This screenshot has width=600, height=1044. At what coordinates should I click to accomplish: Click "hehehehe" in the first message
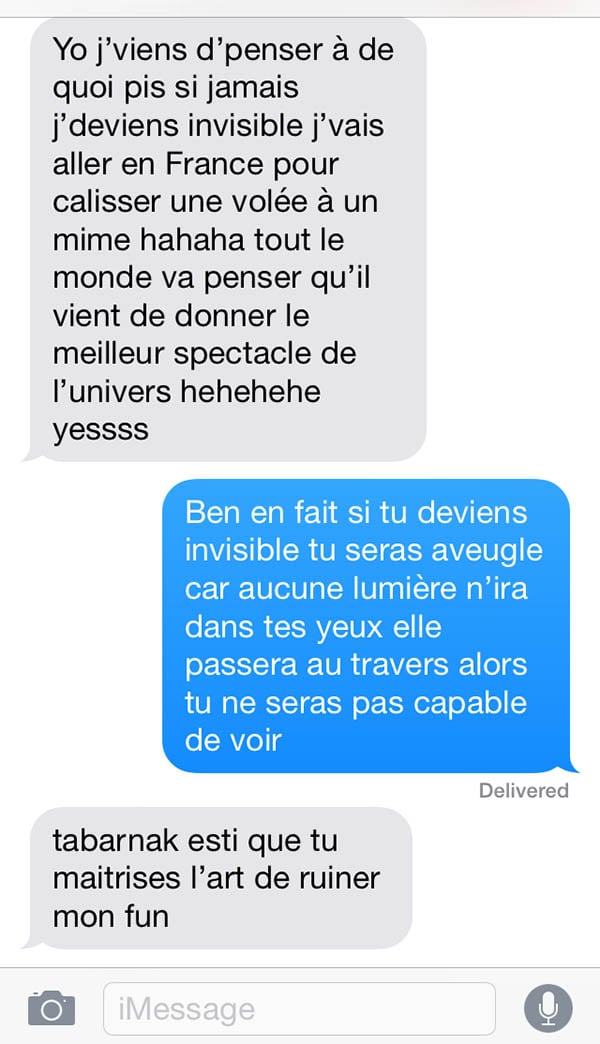click(x=250, y=391)
